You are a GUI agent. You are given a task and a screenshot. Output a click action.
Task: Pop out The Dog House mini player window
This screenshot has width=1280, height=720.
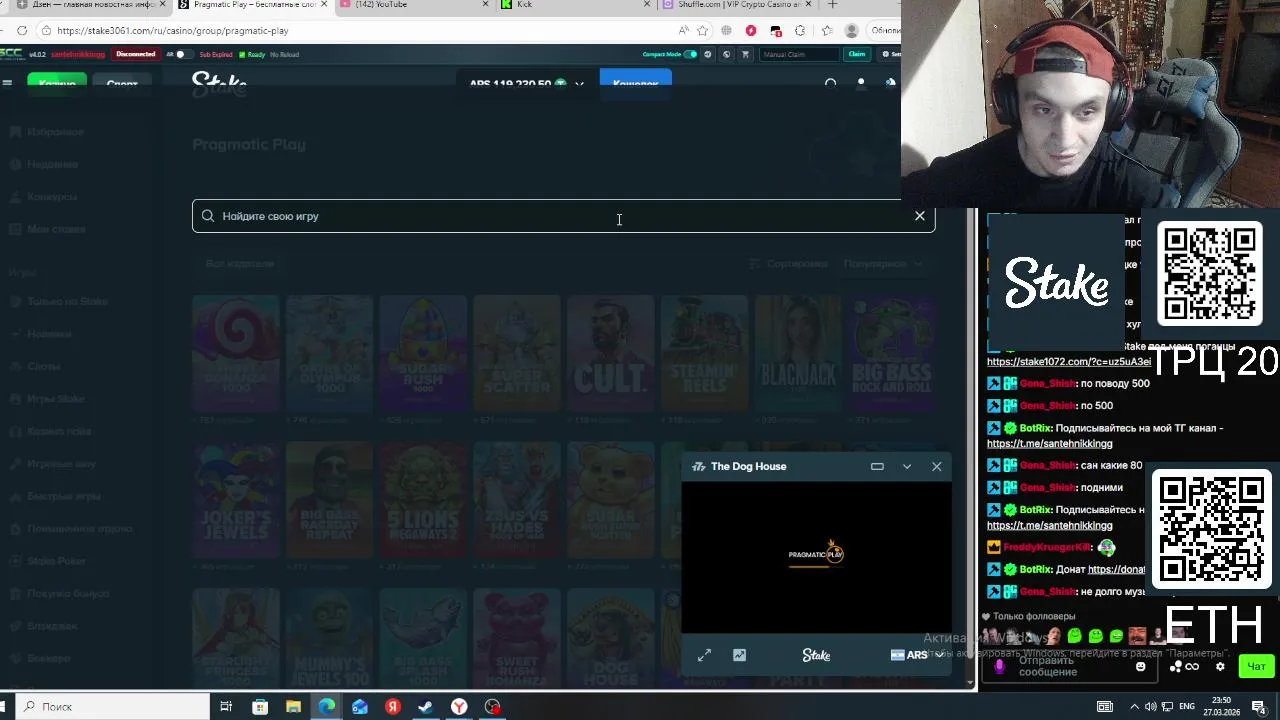click(x=877, y=466)
